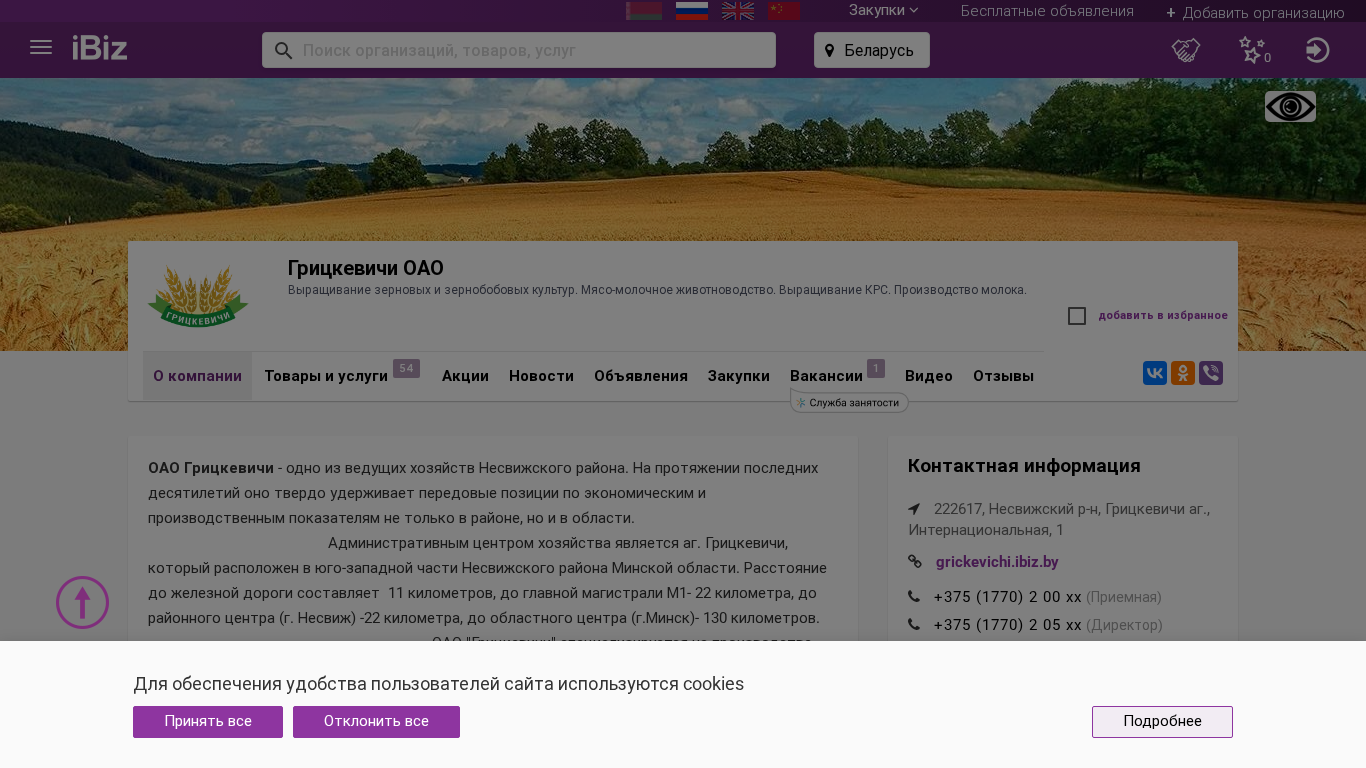Switch language to English flag
The height and width of the screenshot is (768, 1366).
[738, 11]
